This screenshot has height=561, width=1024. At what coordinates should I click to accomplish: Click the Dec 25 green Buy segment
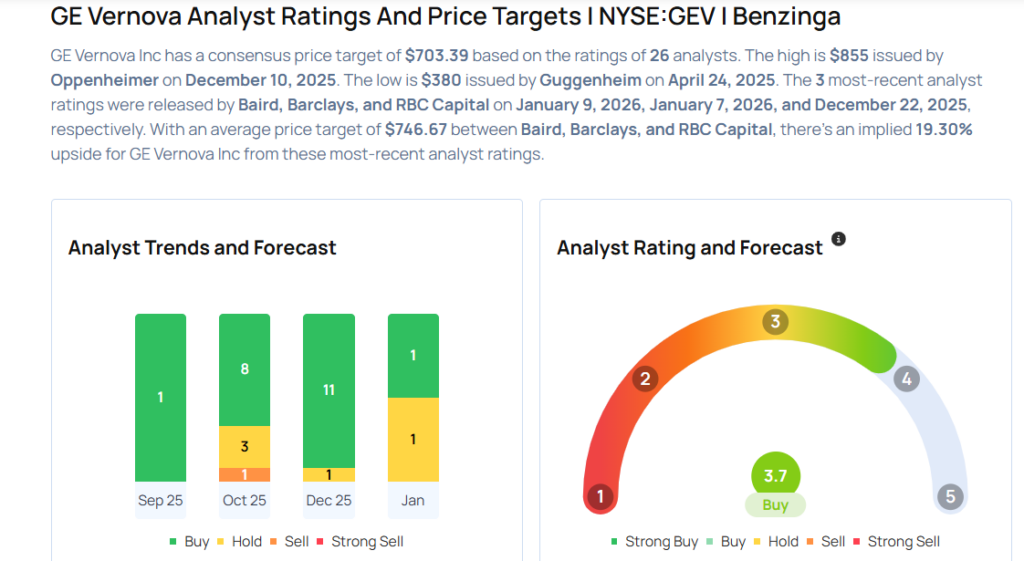click(328, 390)
